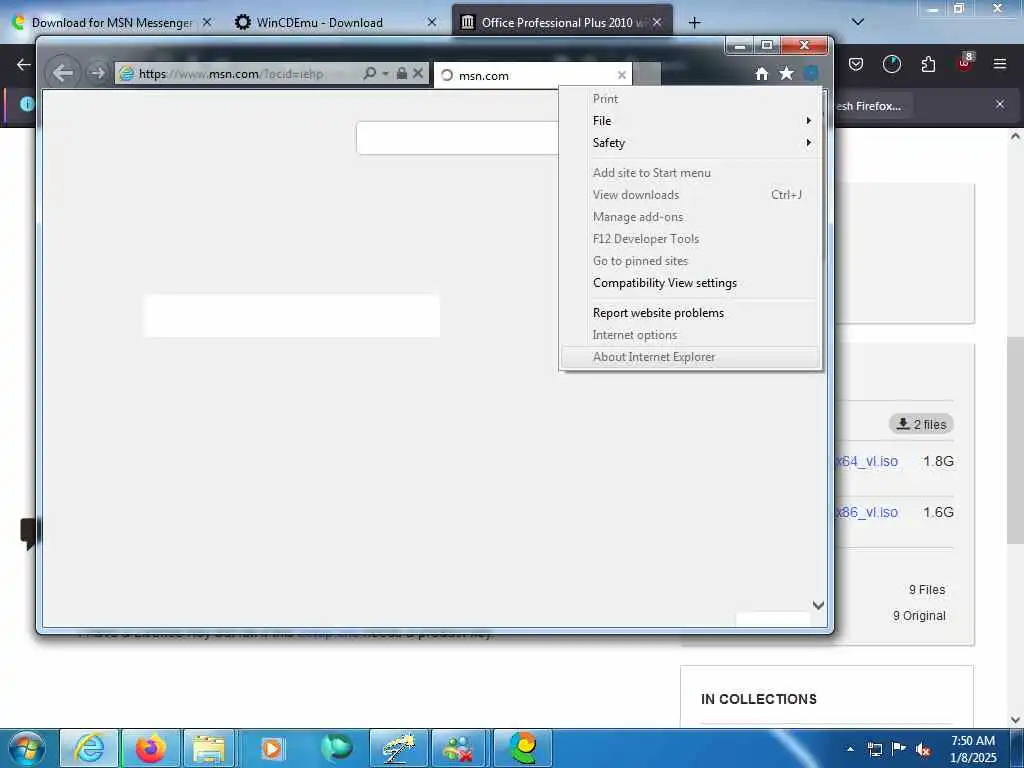Screen dimensions: 1024x768
Task: Show hidden system tray icons arrow
Action: click(850, 749)
